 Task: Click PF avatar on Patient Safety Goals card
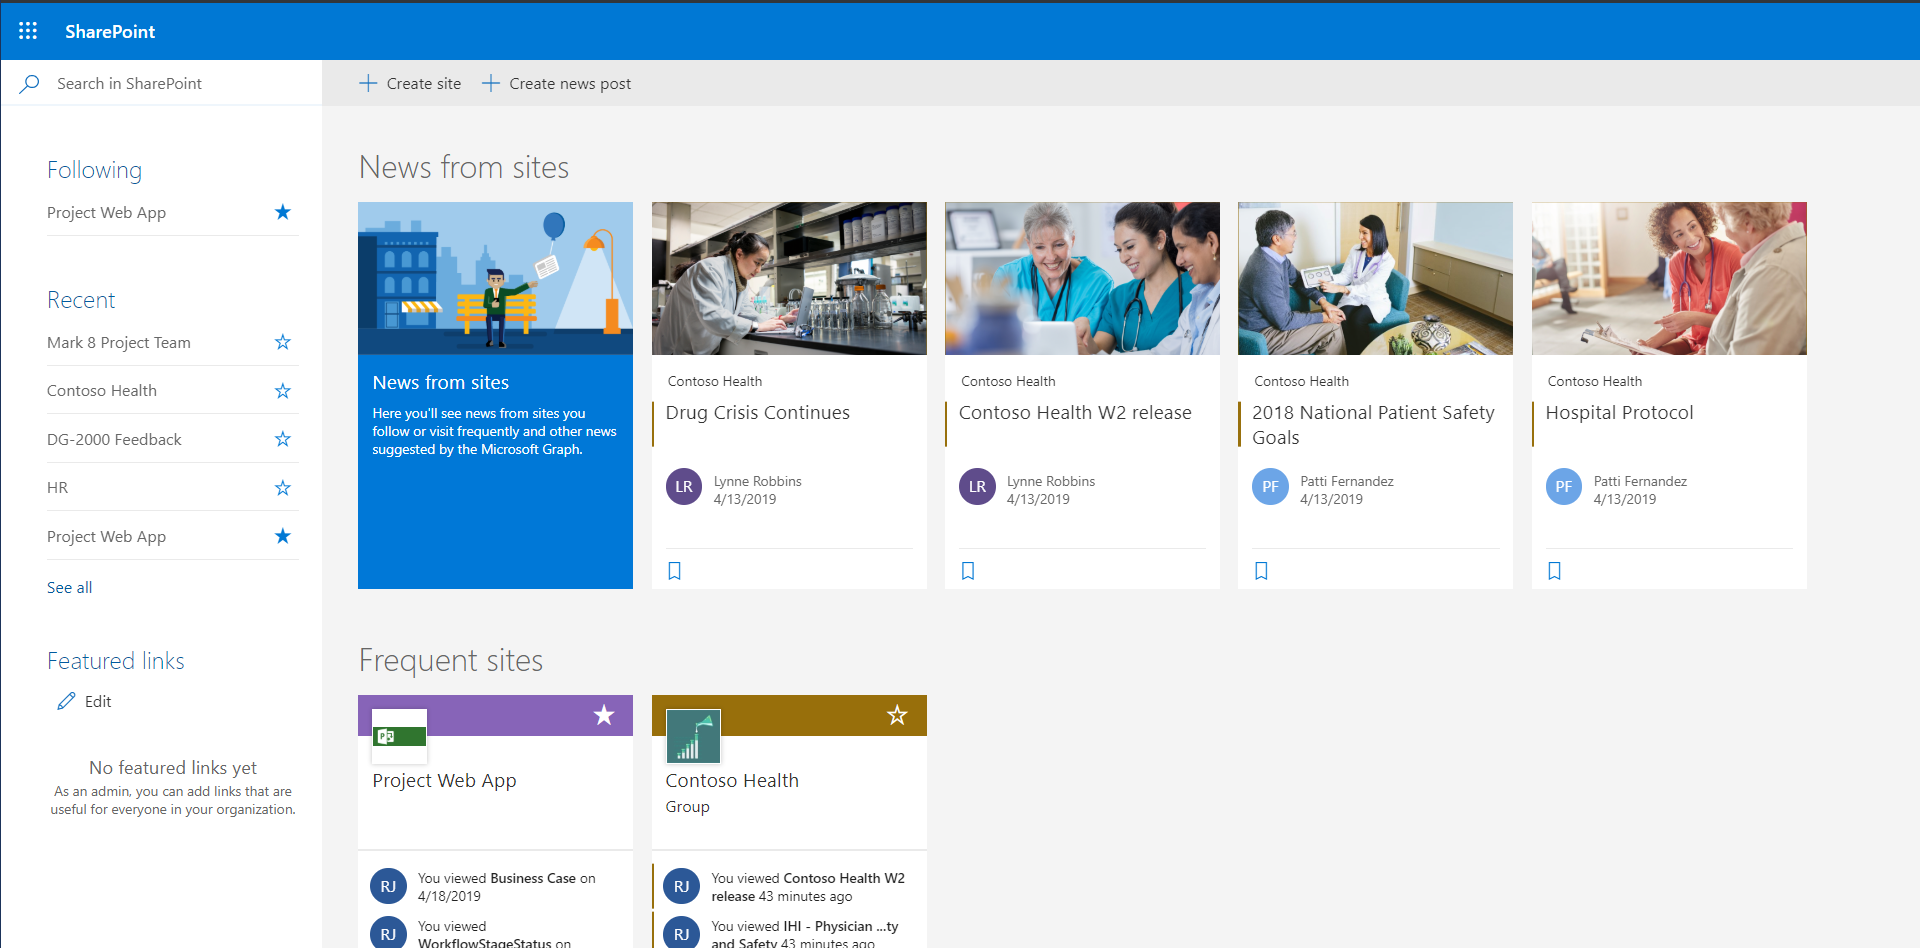1270,487
